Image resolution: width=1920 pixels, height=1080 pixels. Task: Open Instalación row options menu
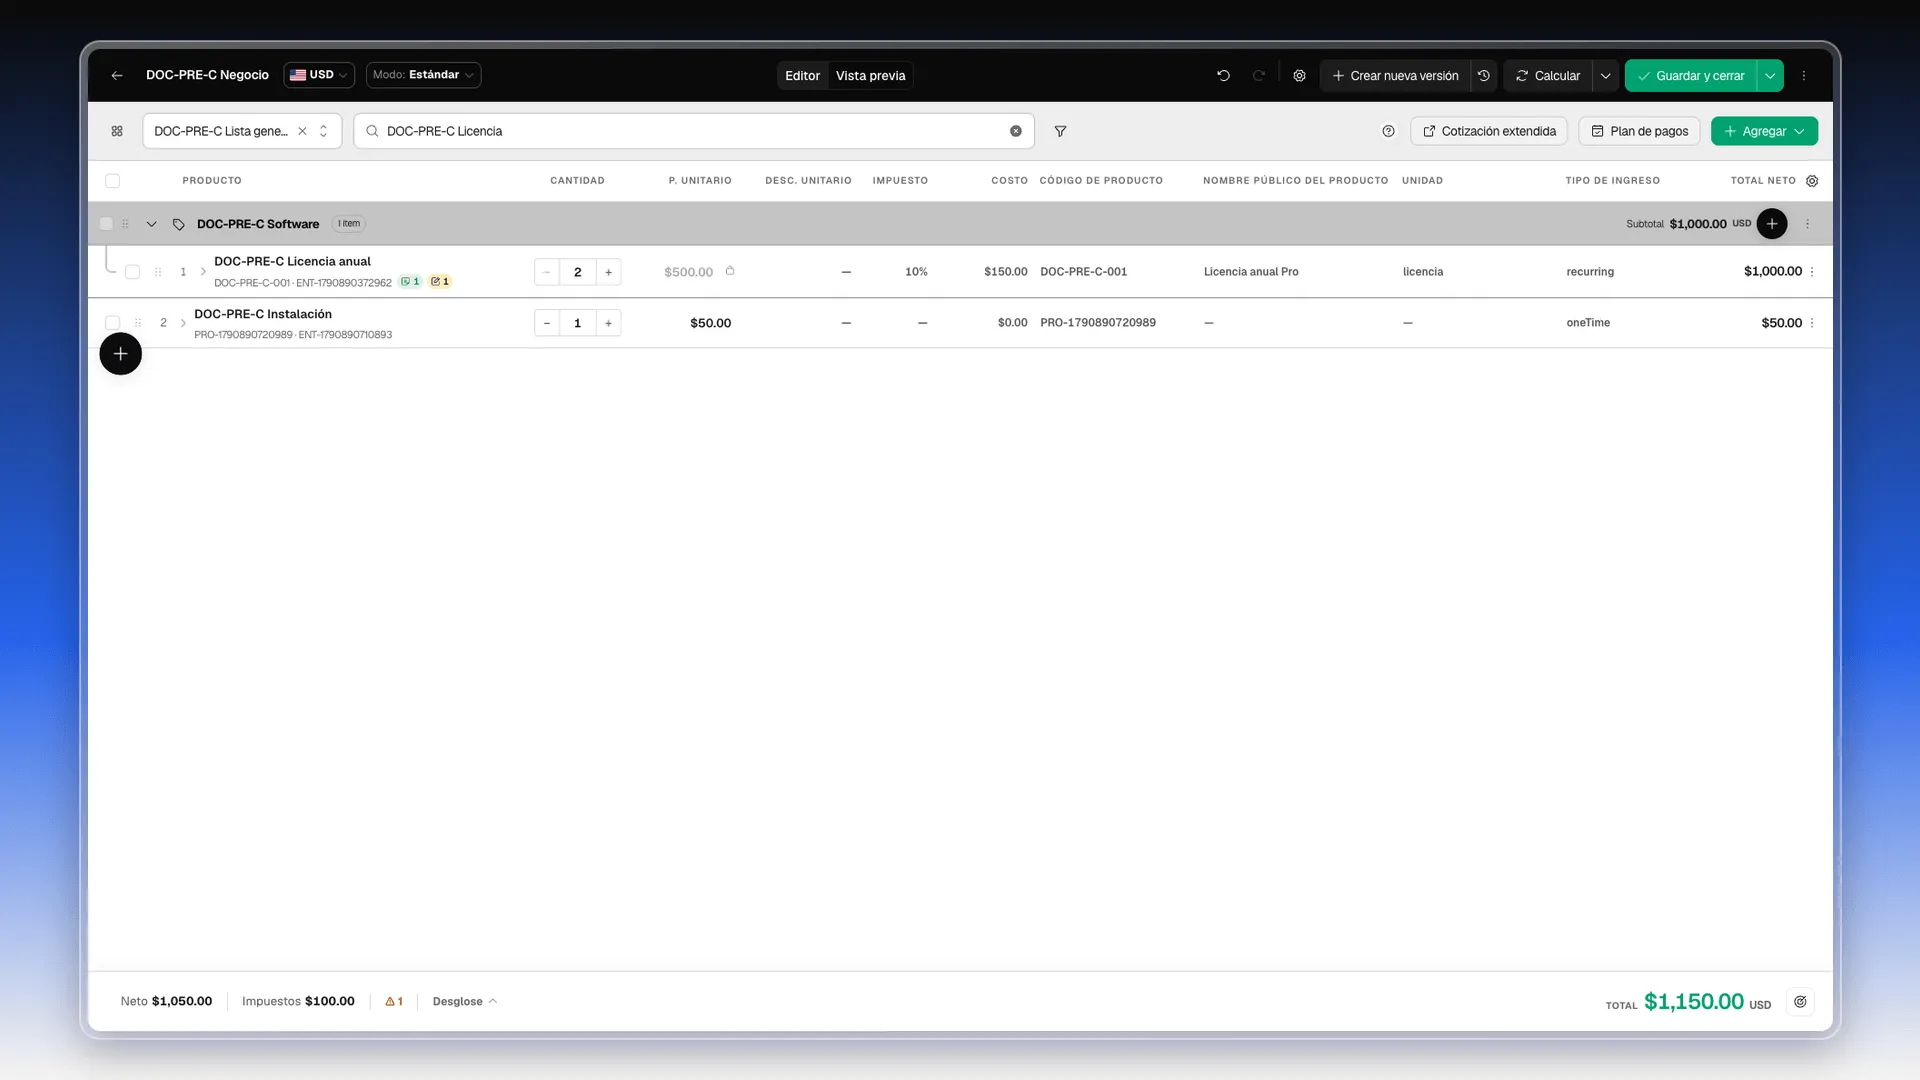click(1812, 323)
